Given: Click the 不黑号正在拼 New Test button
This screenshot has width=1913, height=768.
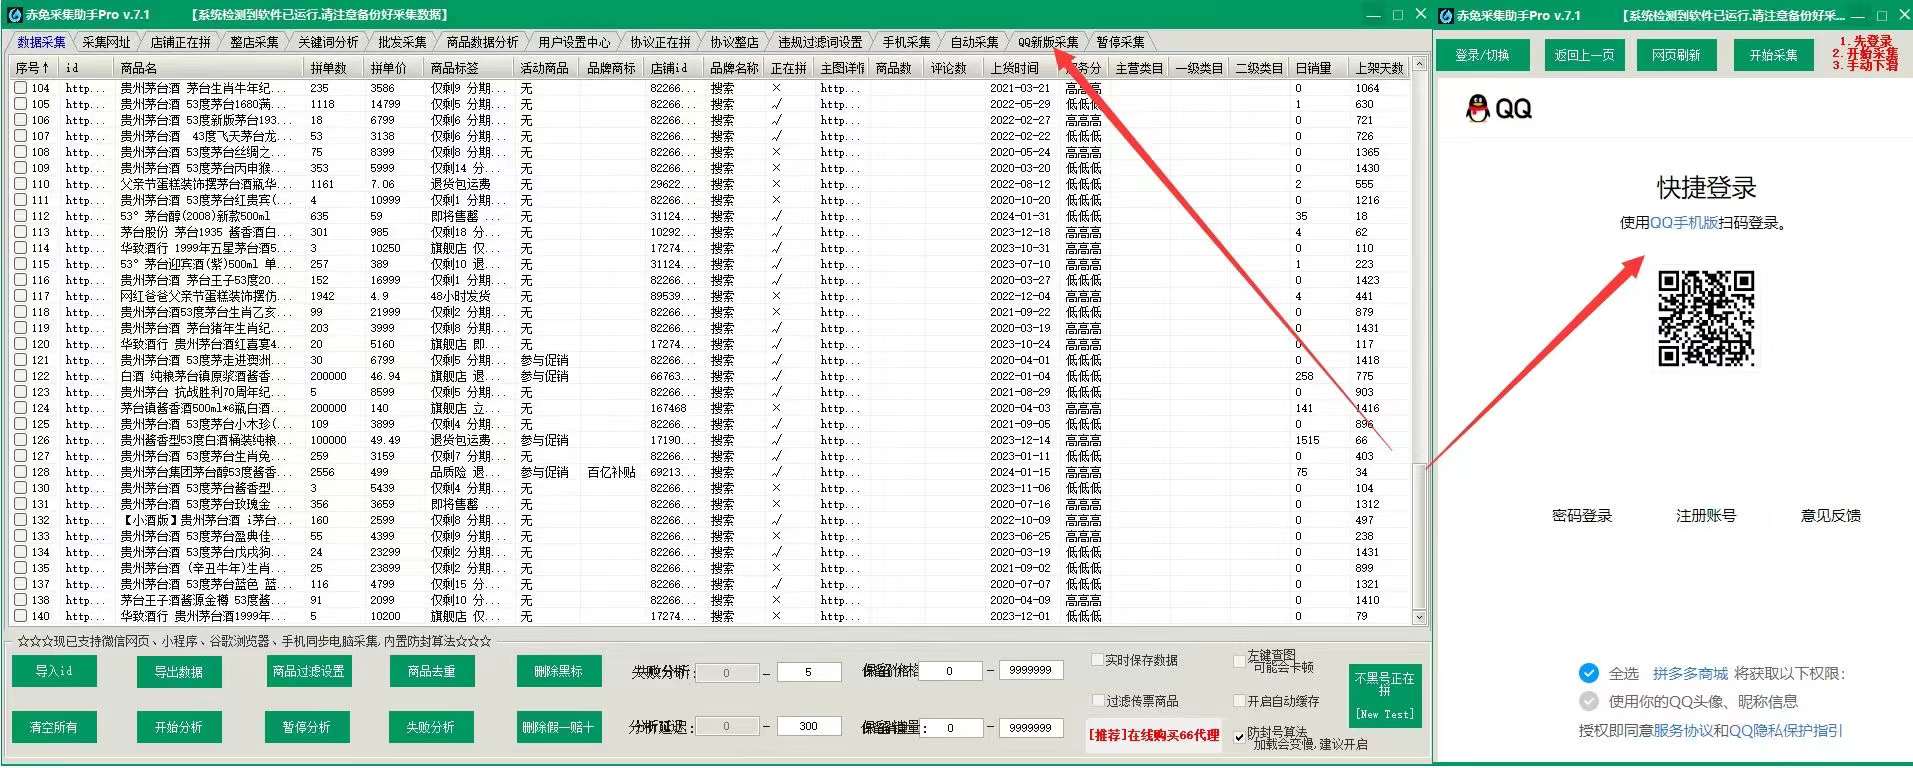Looking at the screenshot, I should point(1385,695).
